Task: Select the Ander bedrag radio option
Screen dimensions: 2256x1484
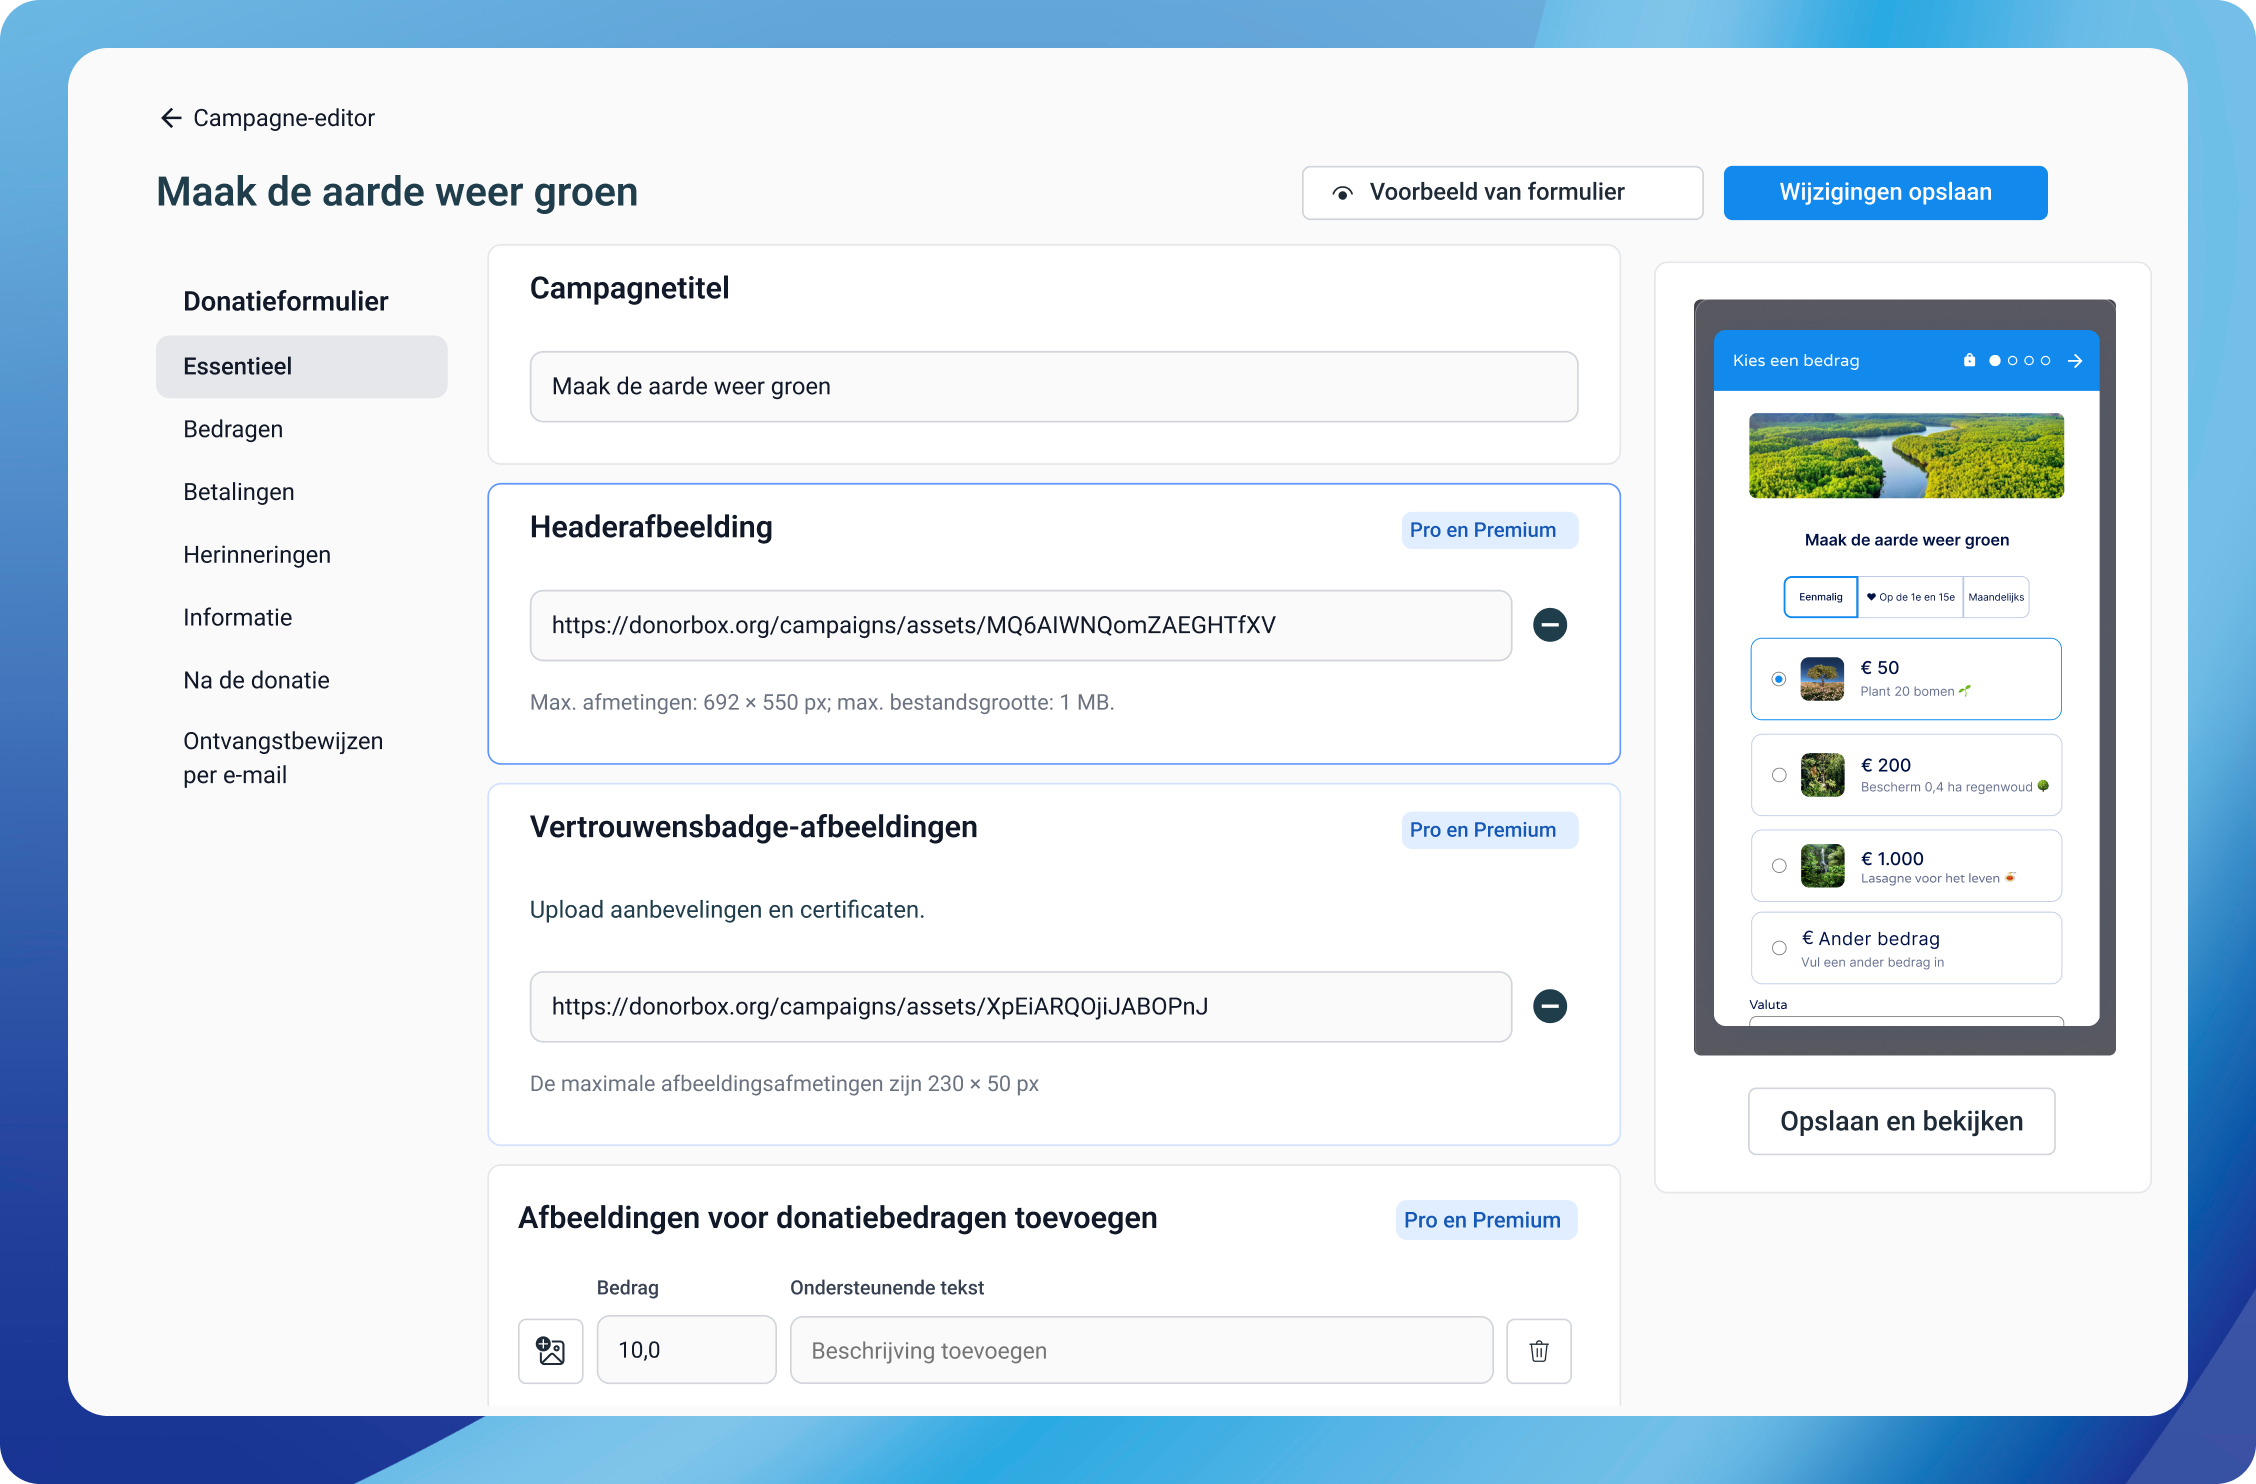Action: pyautogui.click(x=1778, y=948)
